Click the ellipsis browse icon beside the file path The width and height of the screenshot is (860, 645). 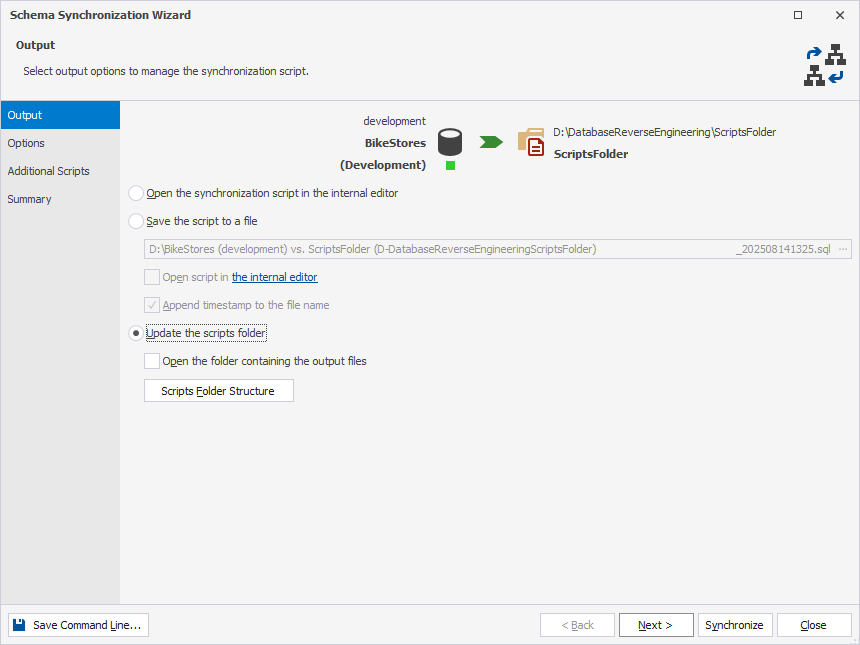(842, 248)
